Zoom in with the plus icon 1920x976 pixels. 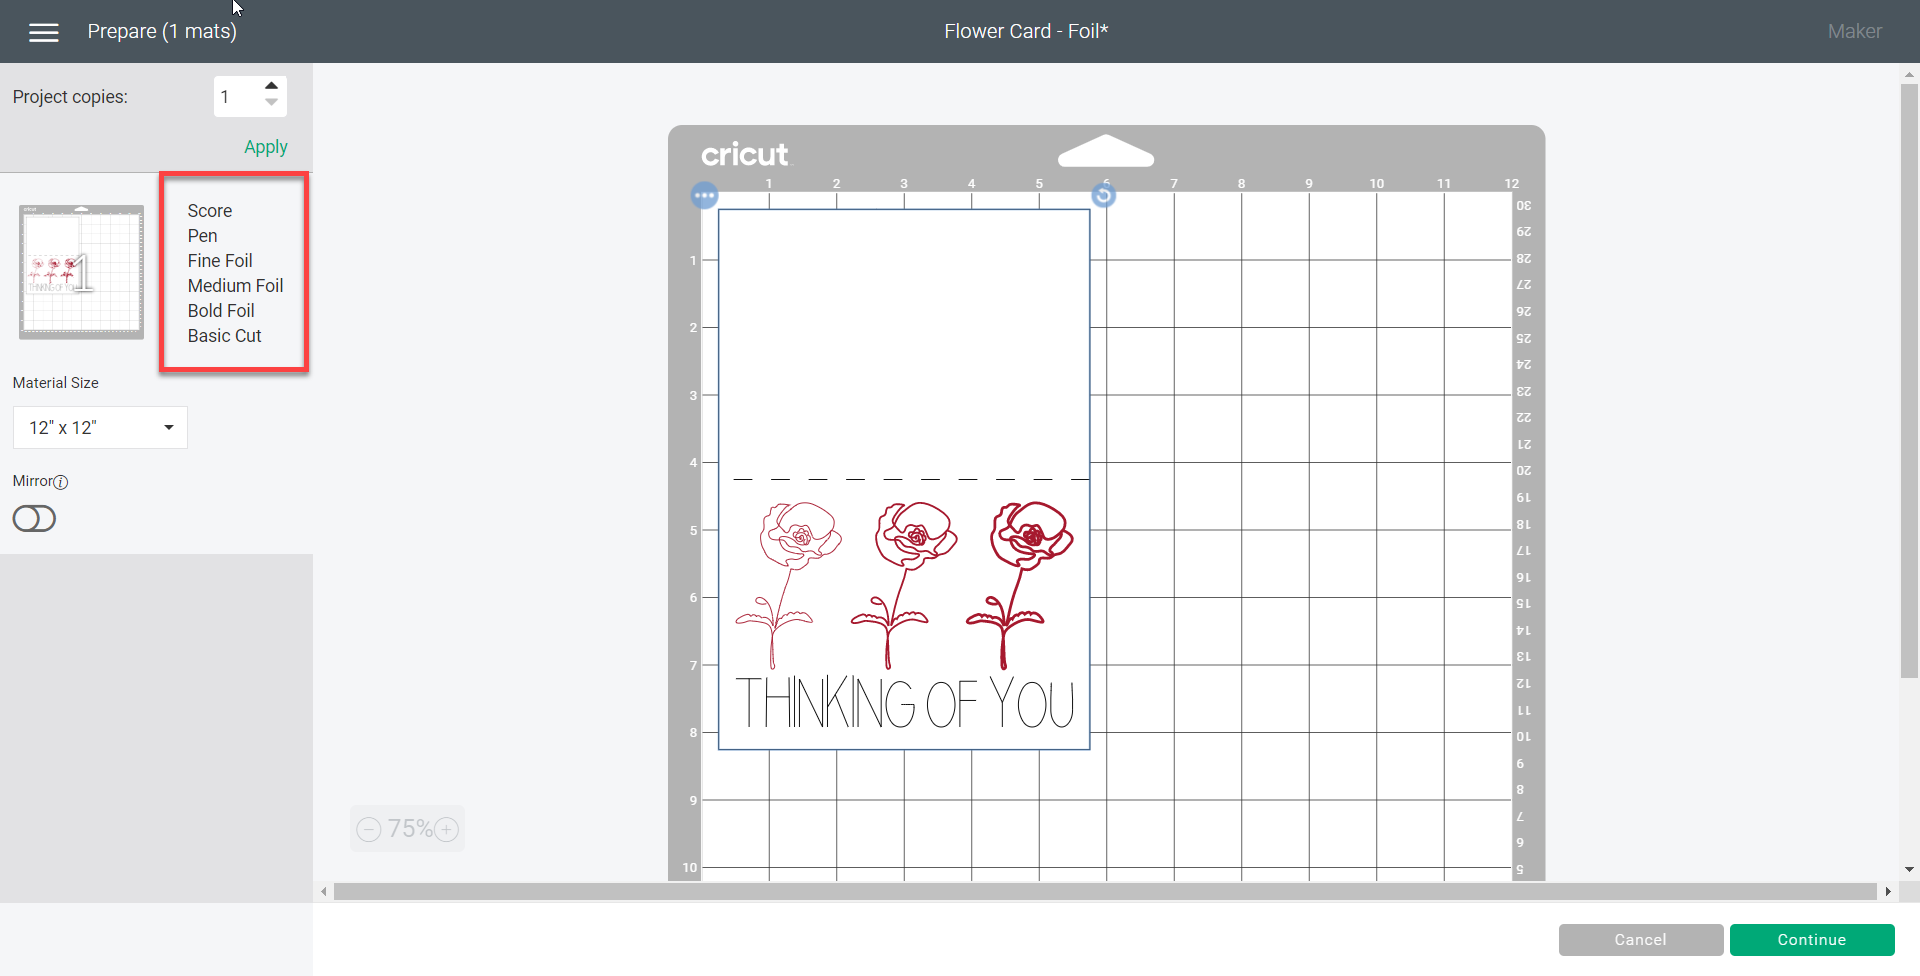pyautogui.click(x=447, y=829)
